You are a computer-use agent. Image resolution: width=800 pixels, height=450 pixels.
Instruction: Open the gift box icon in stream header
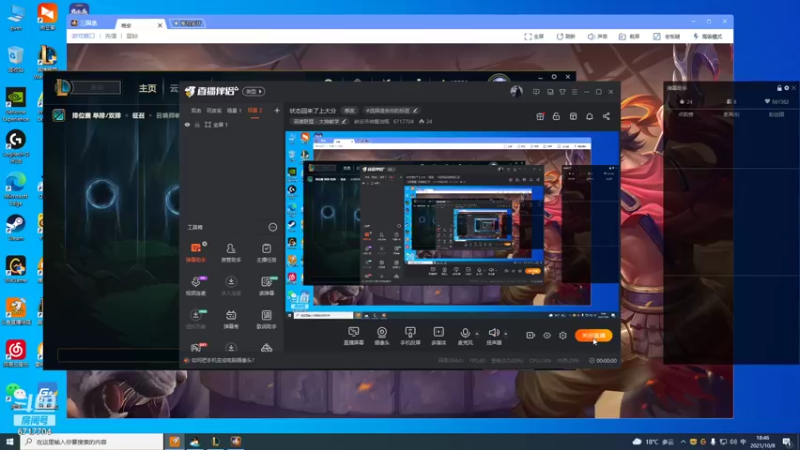coord(540,116)
